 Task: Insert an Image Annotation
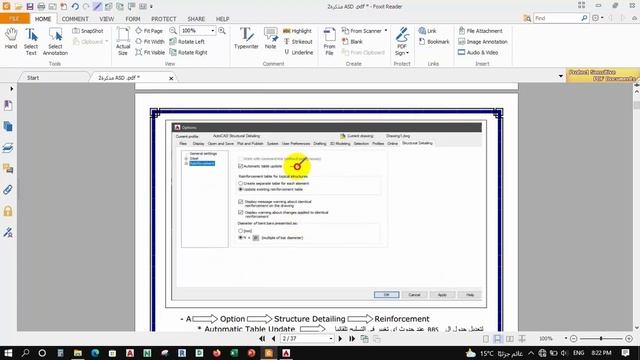pyautogui.click(x=483, y=42)
